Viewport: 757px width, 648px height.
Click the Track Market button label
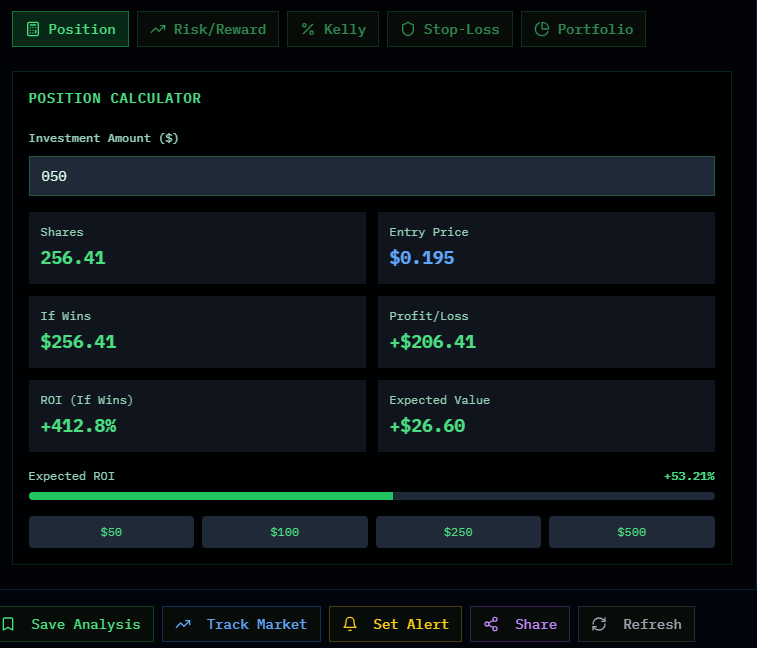click(x=257, y=624)
